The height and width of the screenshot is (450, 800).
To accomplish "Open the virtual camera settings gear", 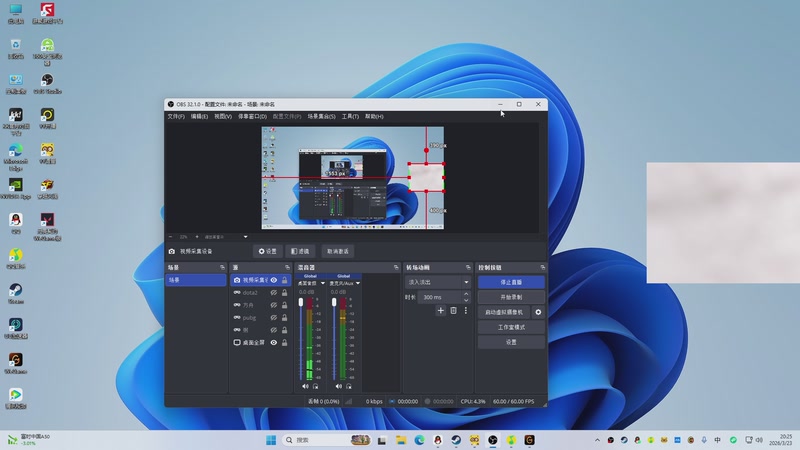I will point(538,312).
